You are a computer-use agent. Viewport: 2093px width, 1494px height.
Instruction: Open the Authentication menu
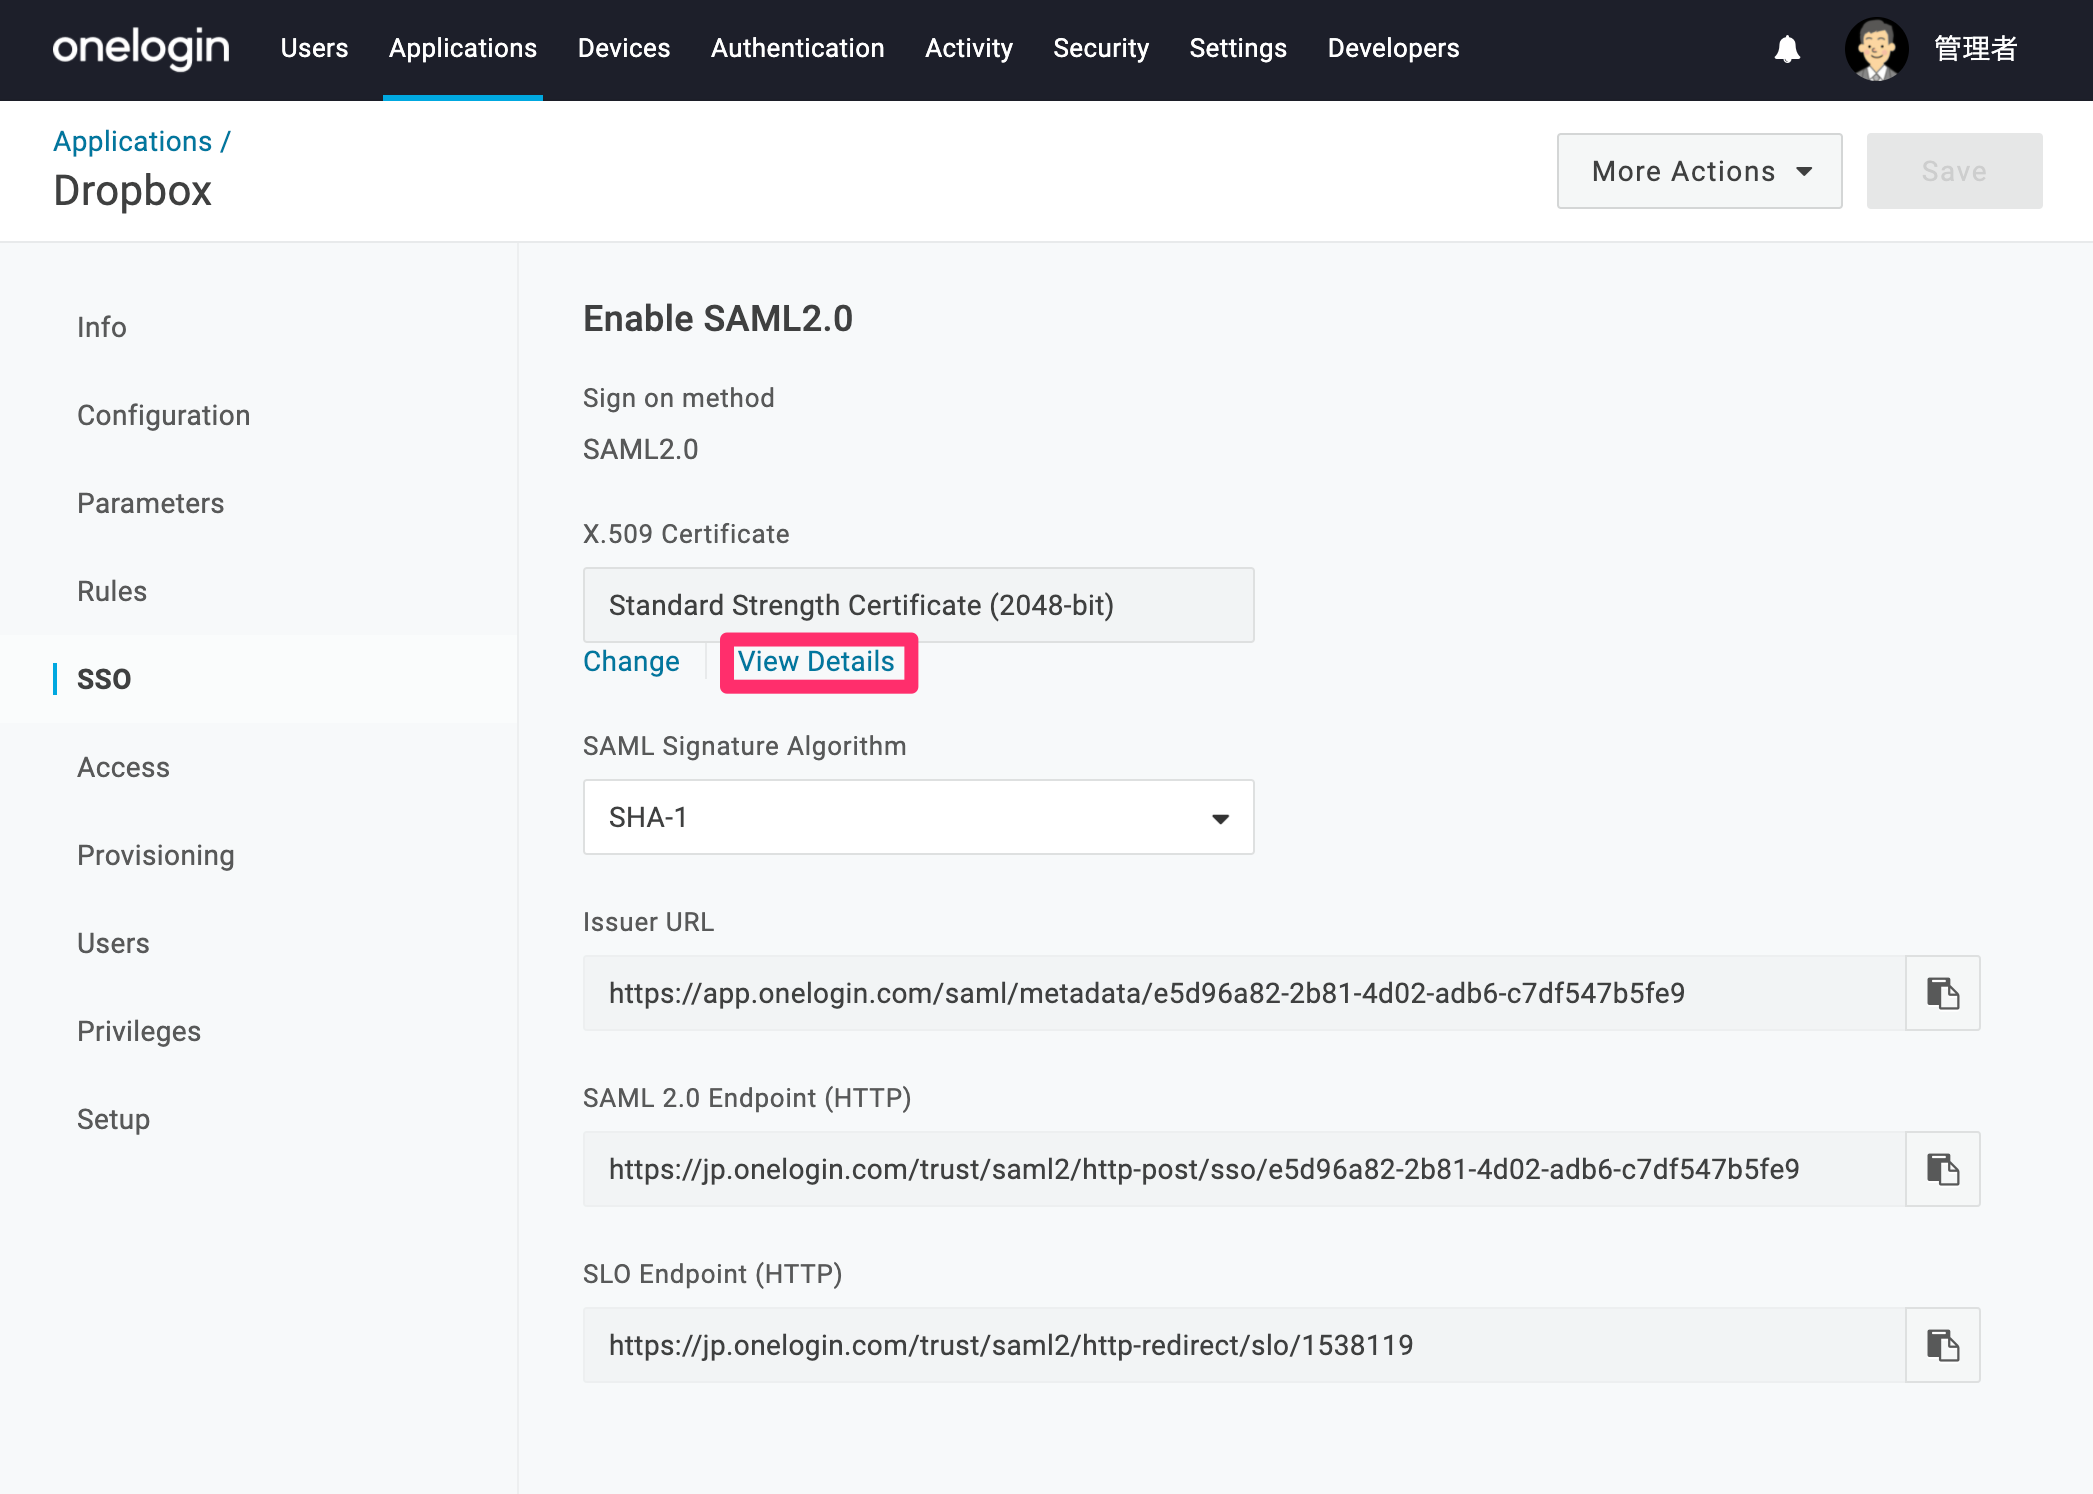click(x=797, y=48)
